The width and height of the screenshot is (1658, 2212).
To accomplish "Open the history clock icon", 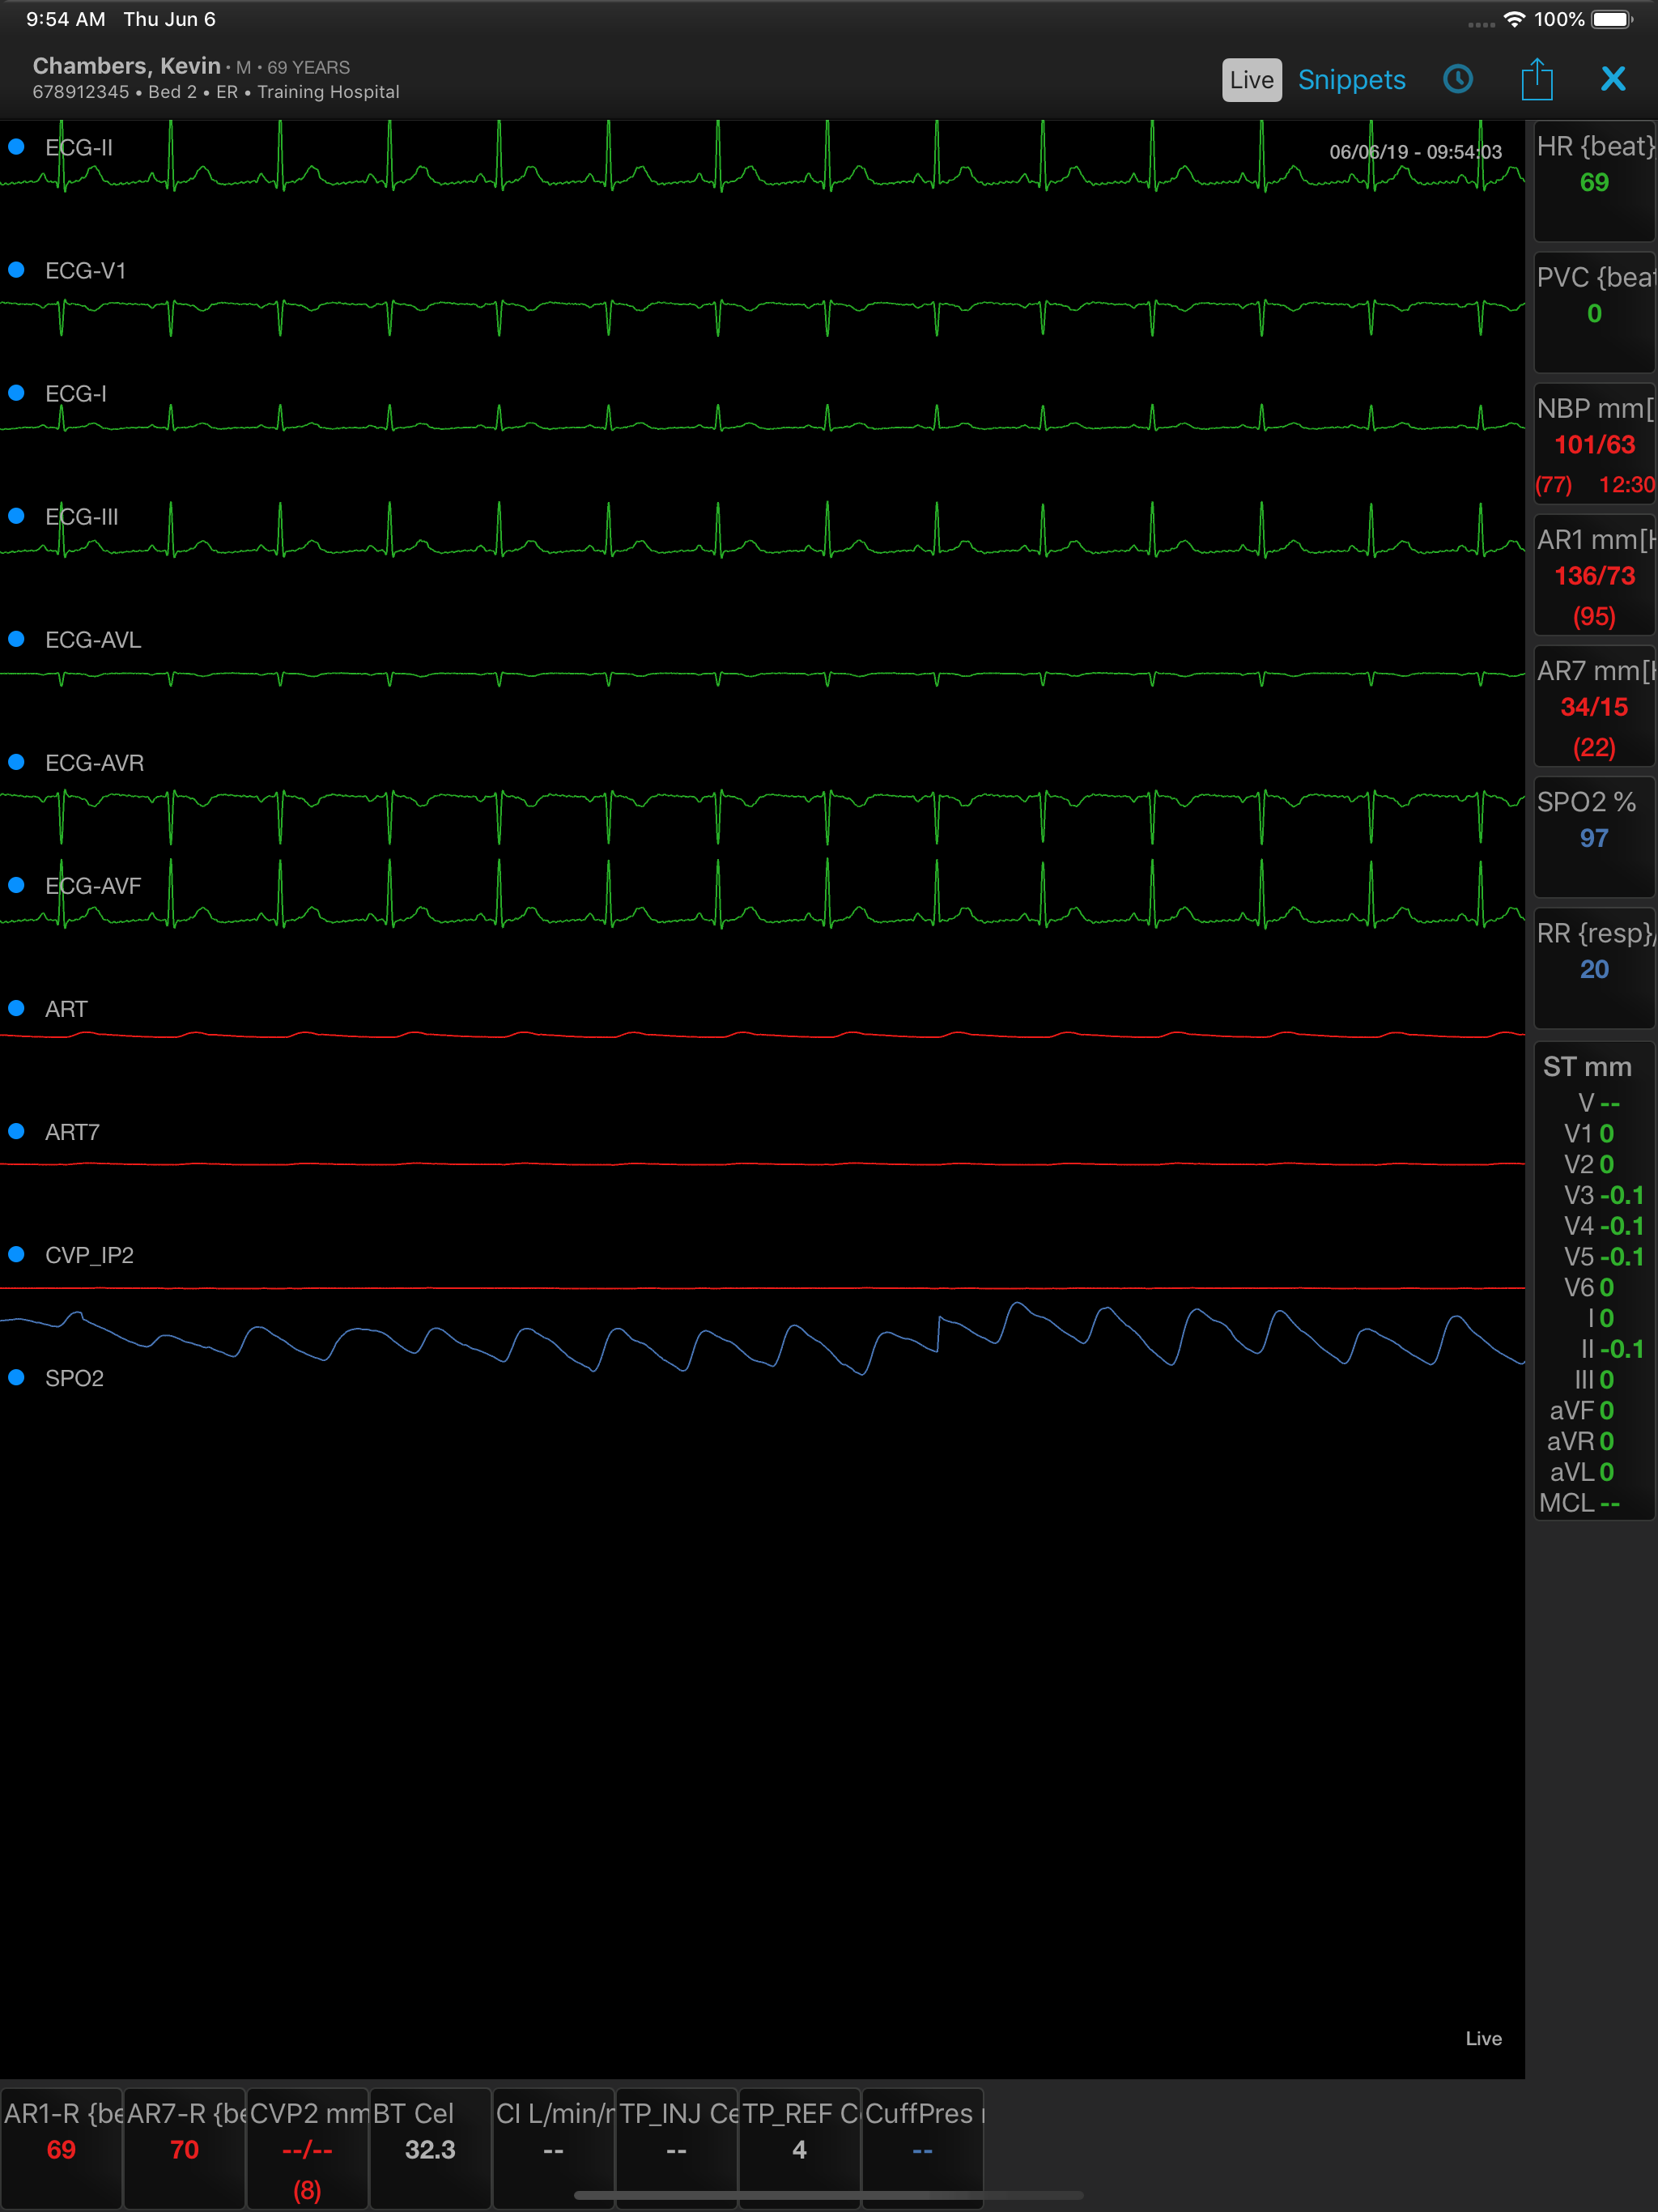I will coord(1457,79).
